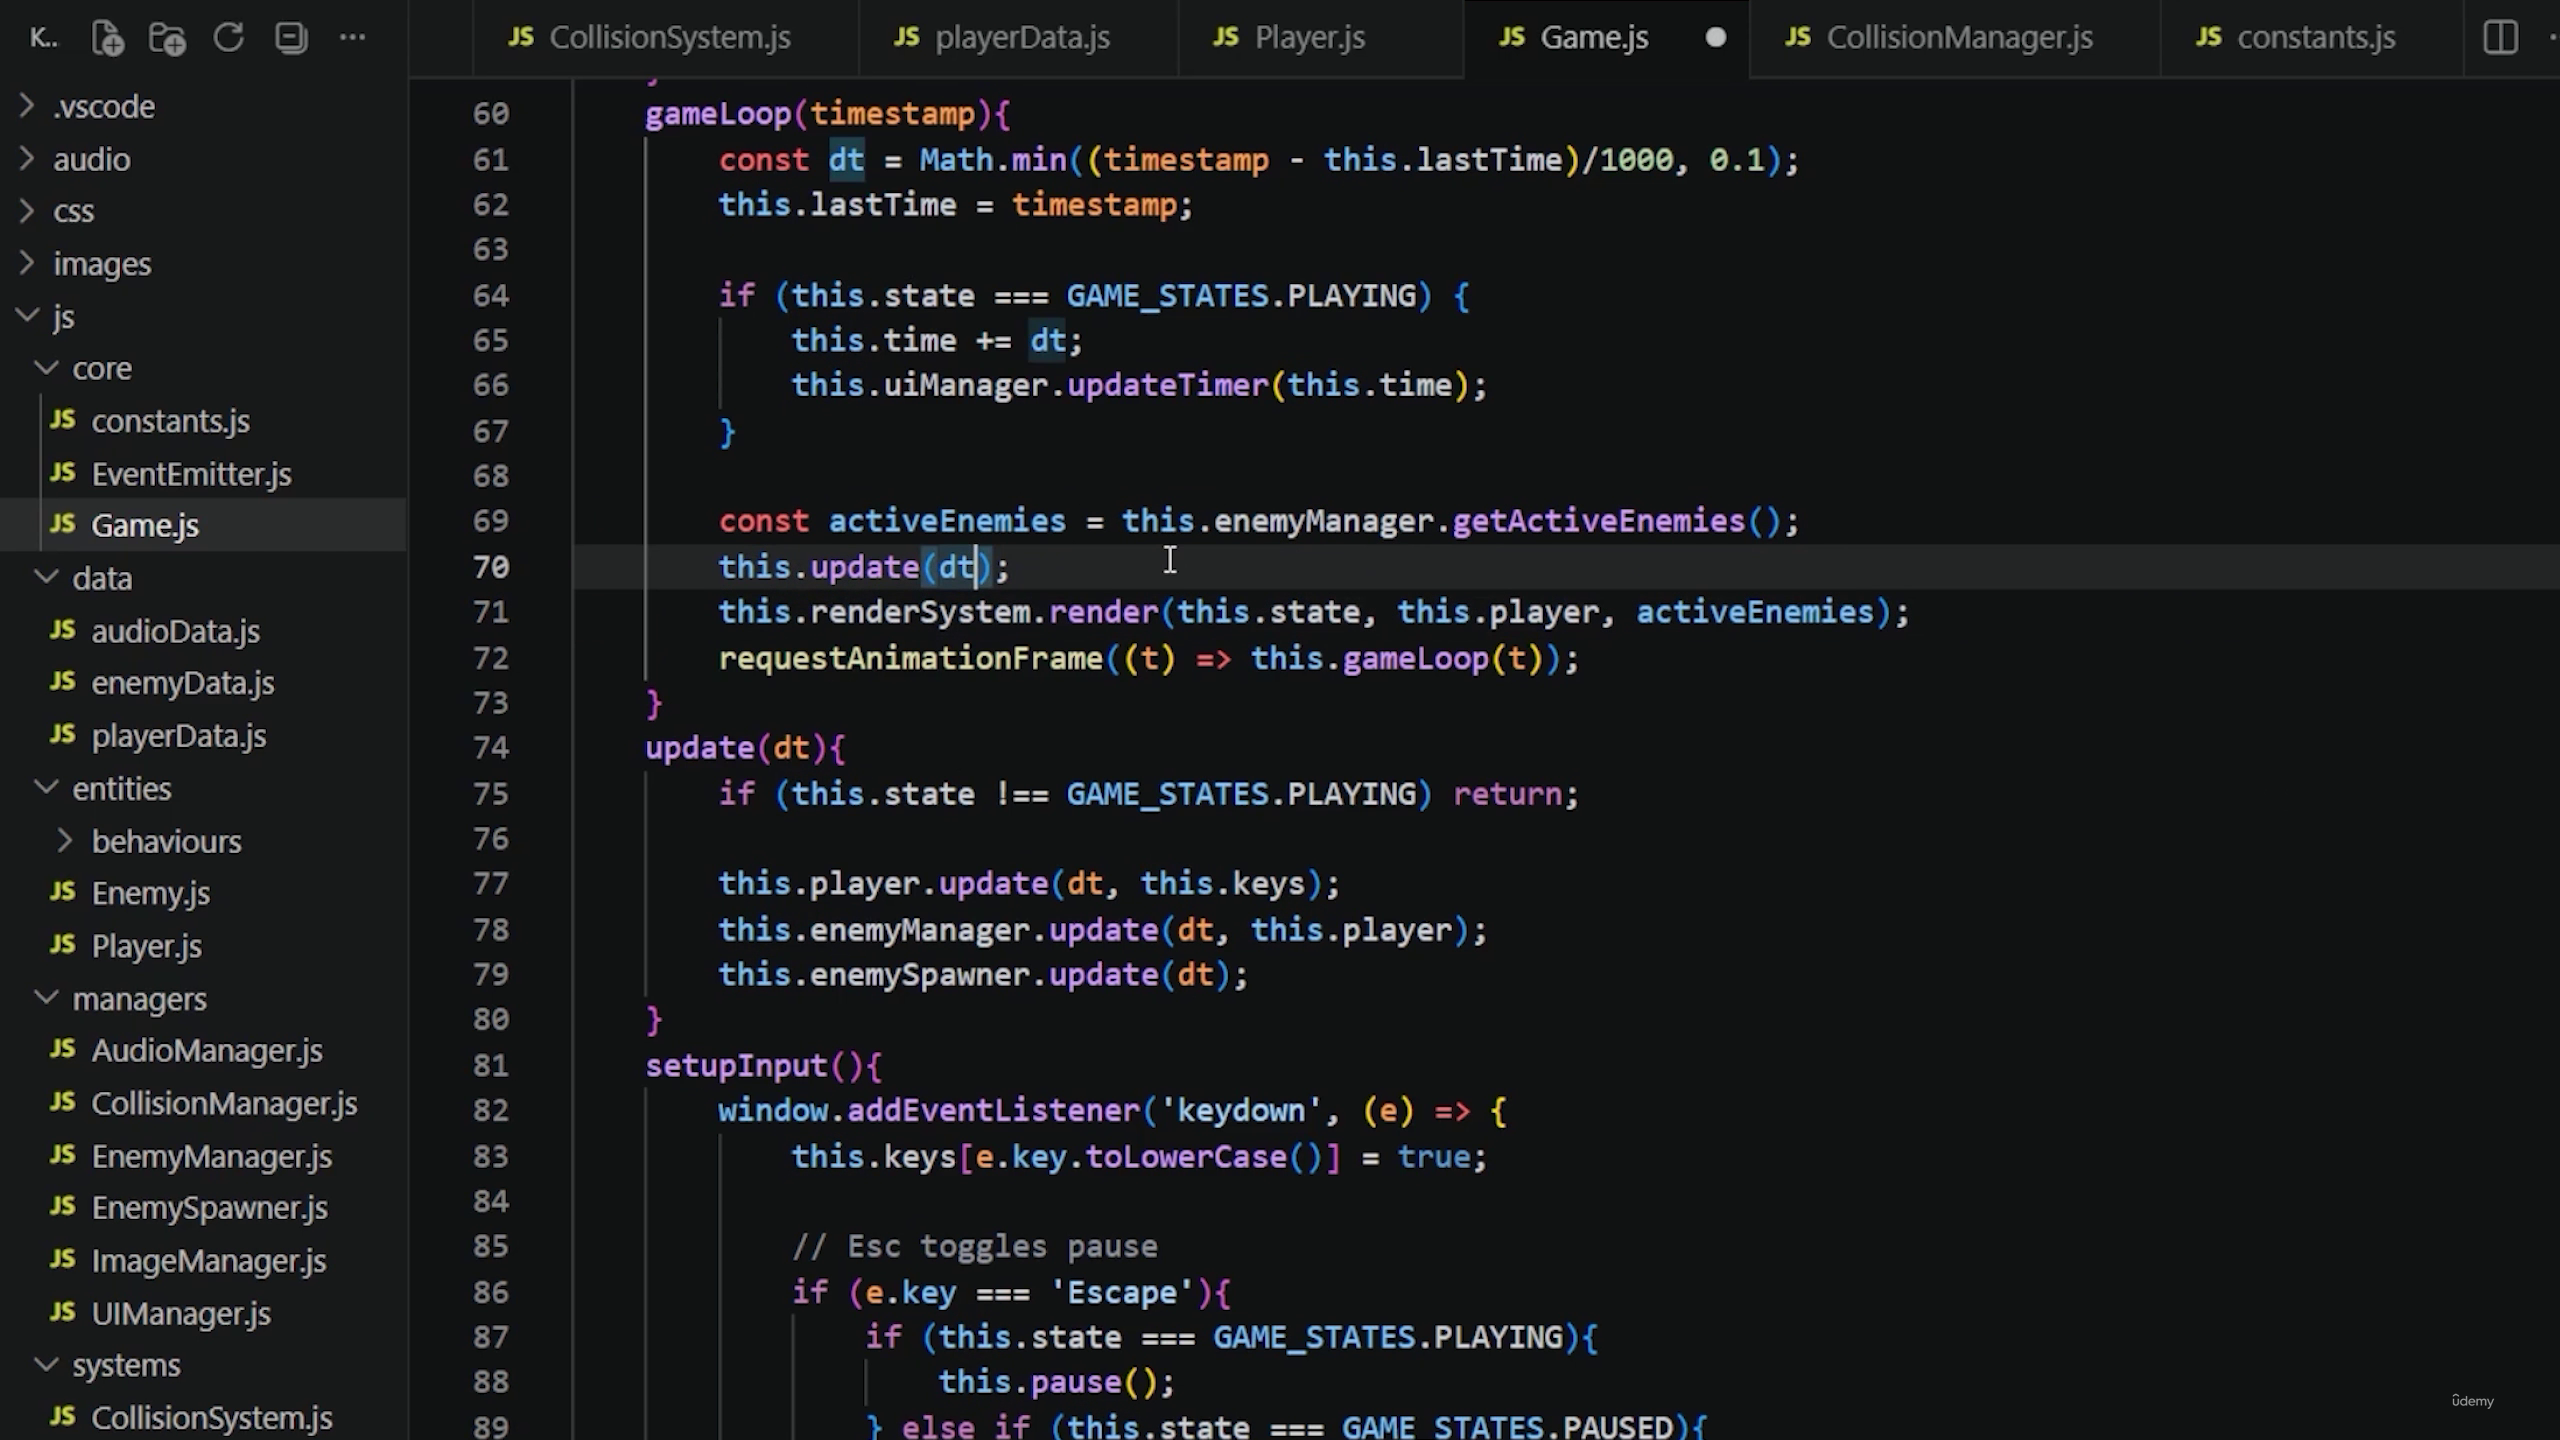Click the New File icon in explorer header

(x=107, y=38)
